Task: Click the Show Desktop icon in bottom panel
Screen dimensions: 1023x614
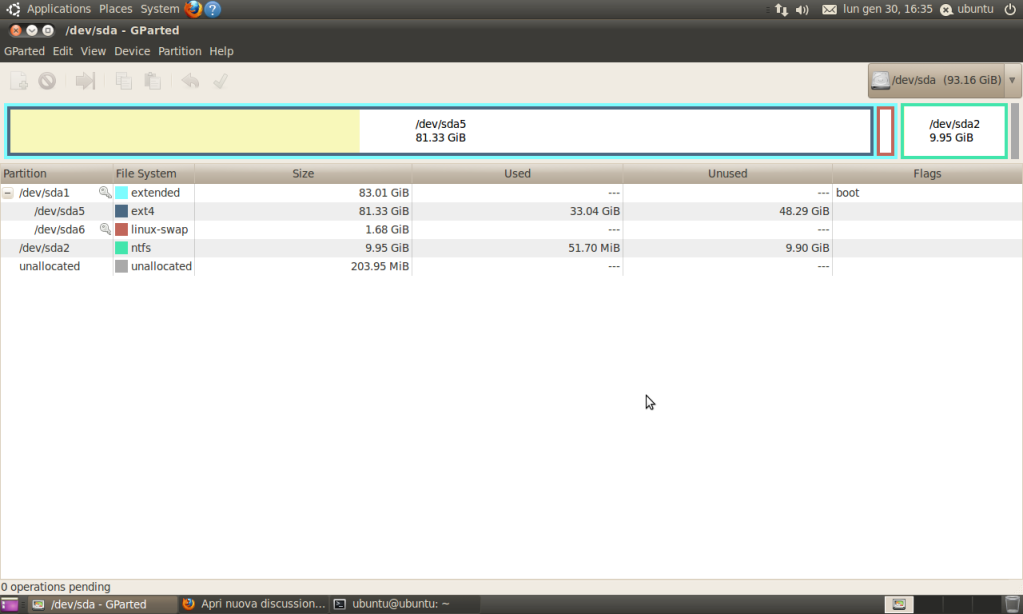Action: coord(9,604)
